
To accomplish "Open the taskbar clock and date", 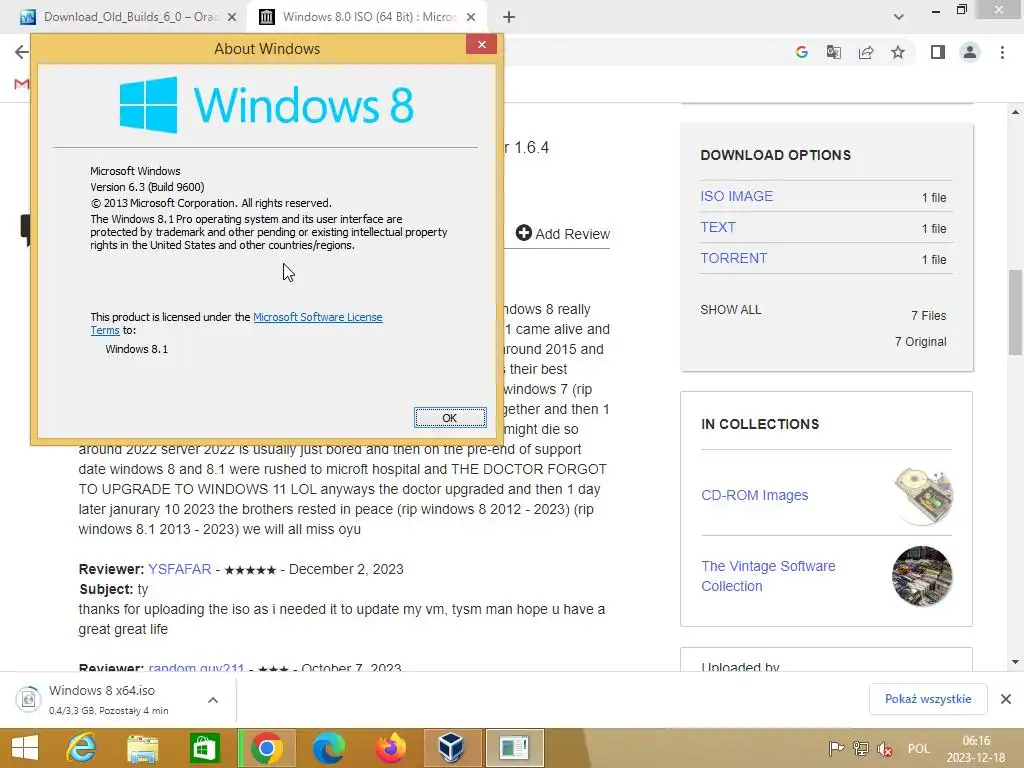I will tap(976, 749).
